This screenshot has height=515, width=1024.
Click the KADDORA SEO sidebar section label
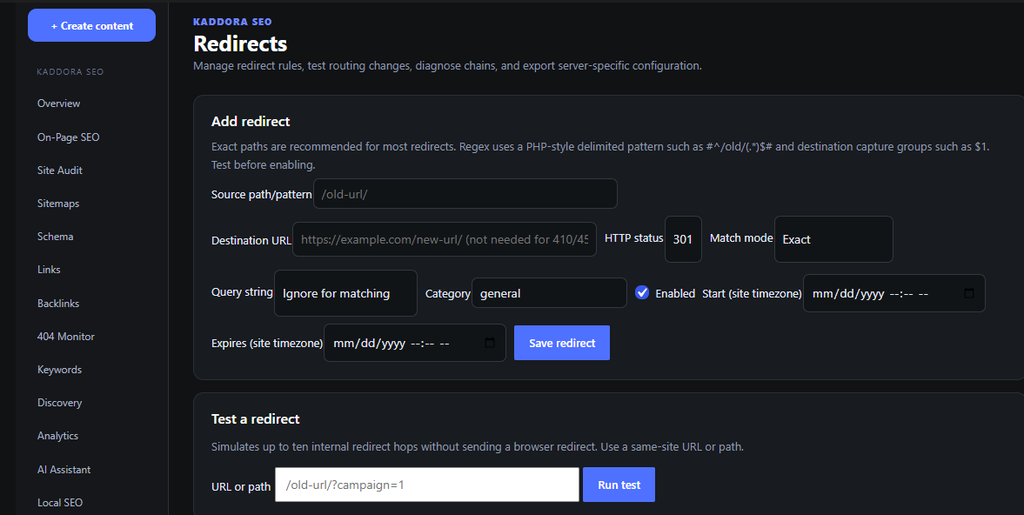tap(70, 72)
